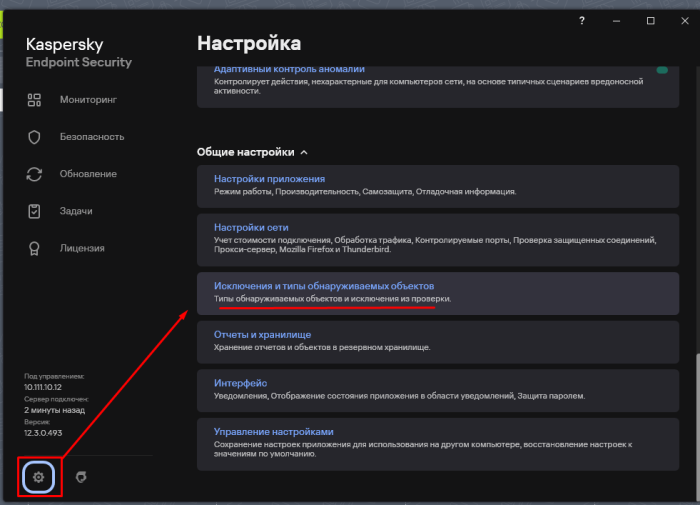
Task: Toggle the Адаптивный контроль аномалий switch
Action: [x=661, y=70]
